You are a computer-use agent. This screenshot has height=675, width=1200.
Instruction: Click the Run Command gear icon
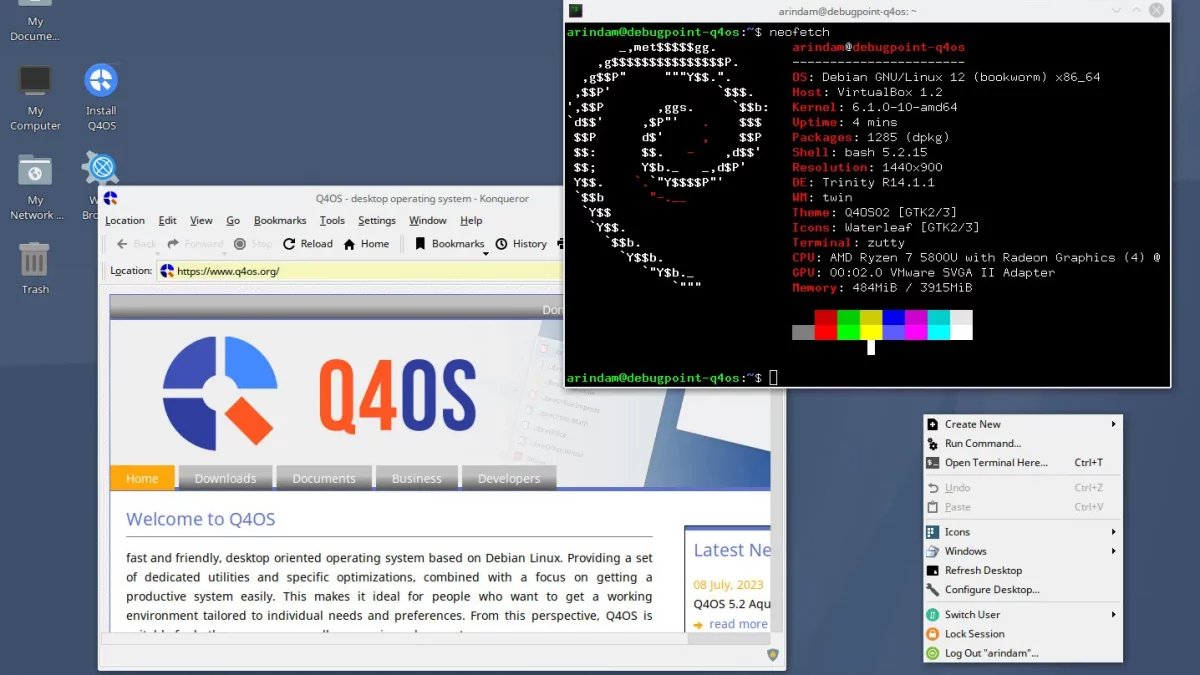pyautogui.click(x=932, y=443)
